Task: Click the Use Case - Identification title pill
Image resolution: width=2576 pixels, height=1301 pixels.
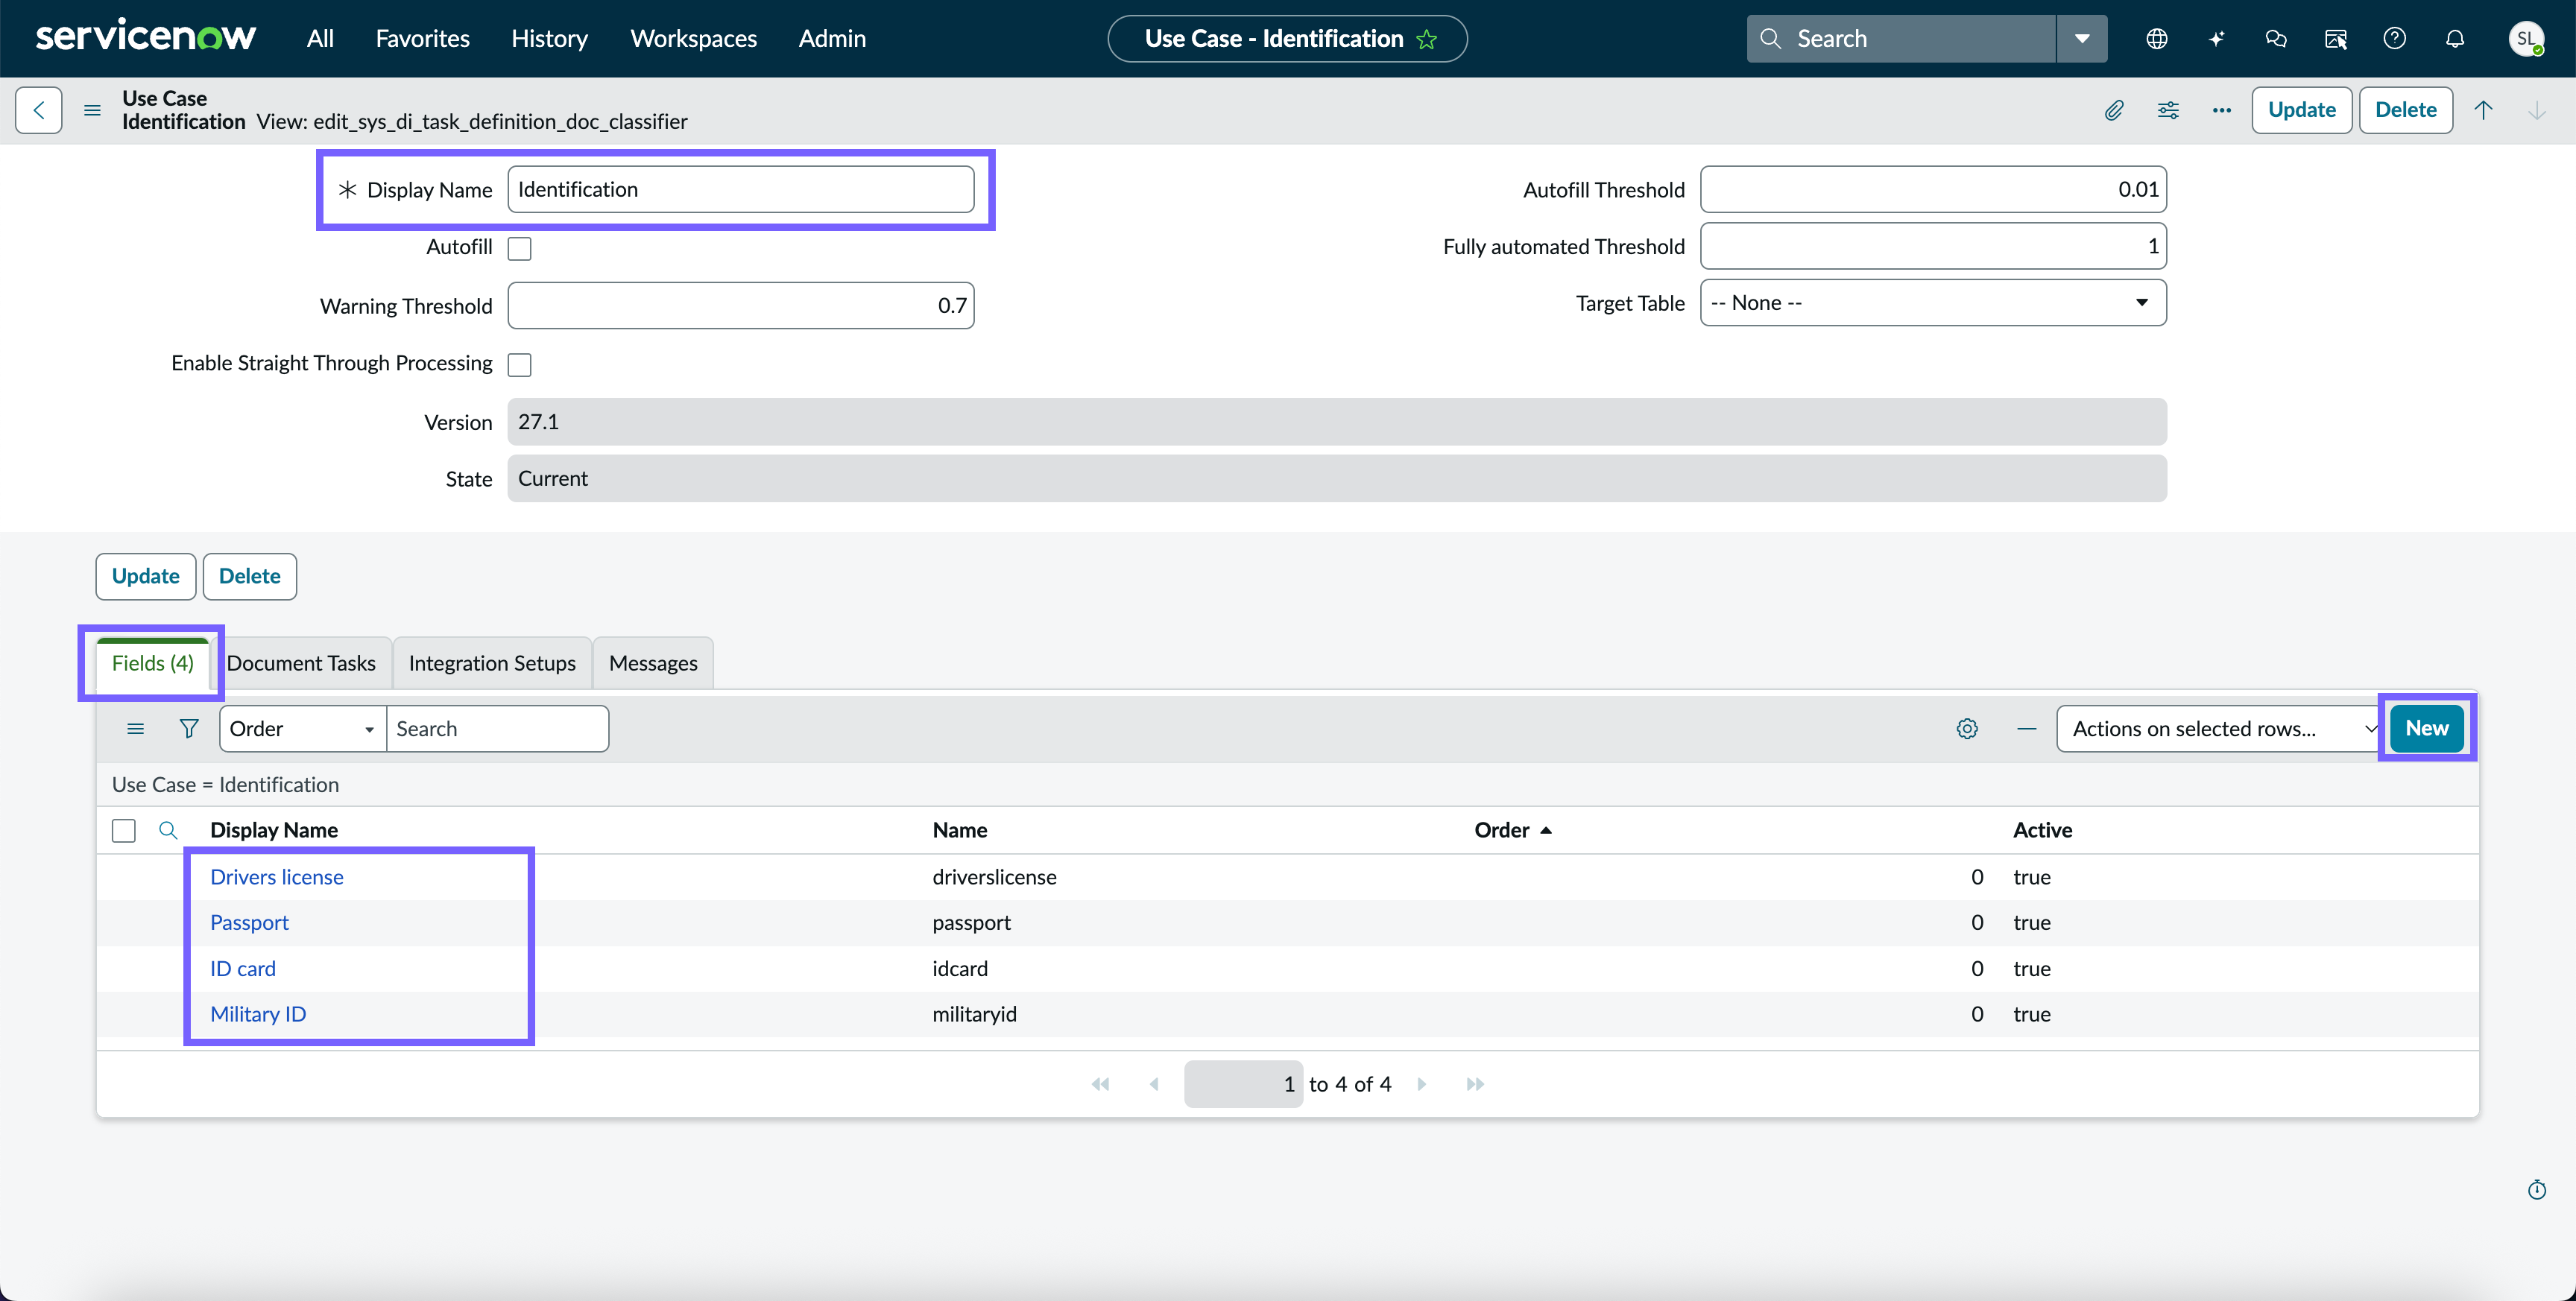Action: click(x=1287, y=39)
